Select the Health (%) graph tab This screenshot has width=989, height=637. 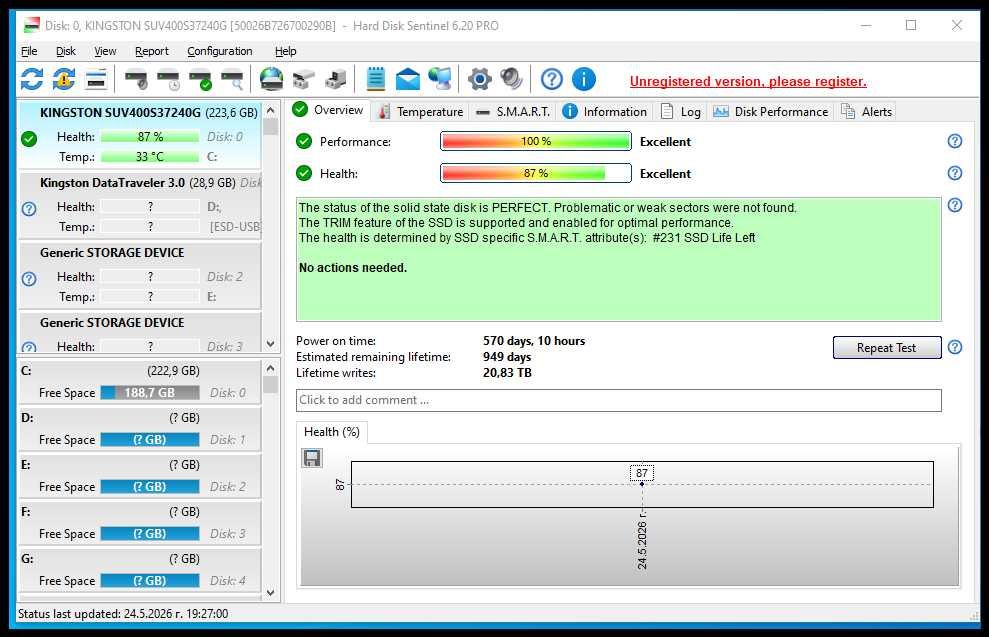click(x=332, y=432)
